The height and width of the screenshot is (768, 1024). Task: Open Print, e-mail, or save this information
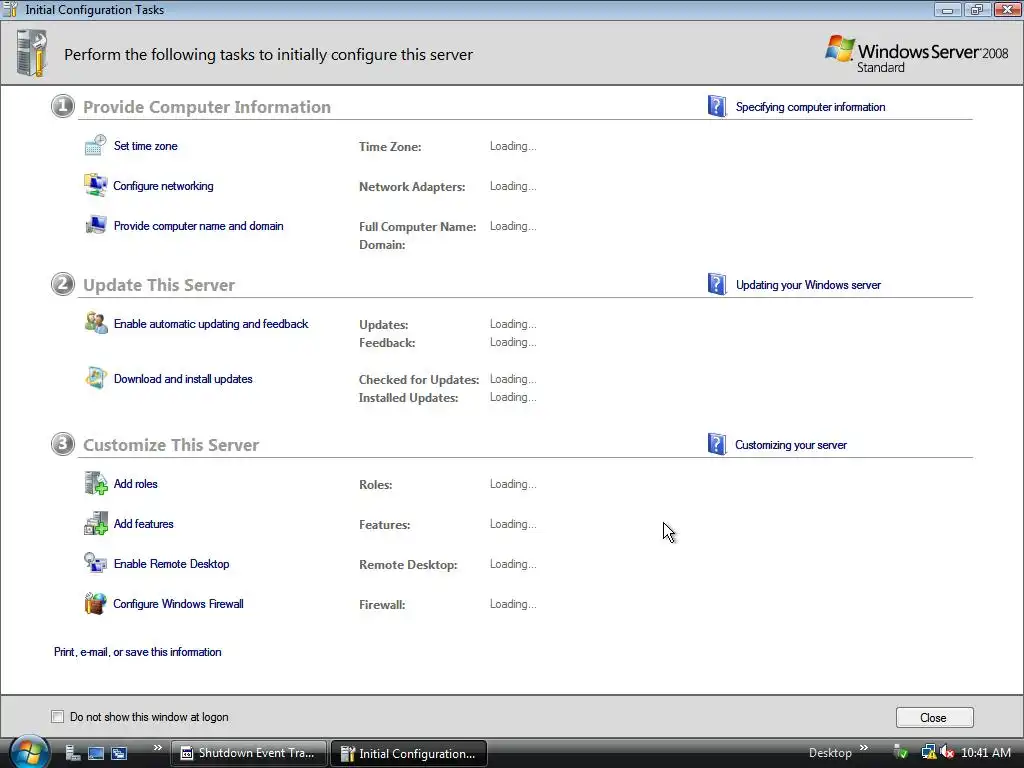(138, 651)
